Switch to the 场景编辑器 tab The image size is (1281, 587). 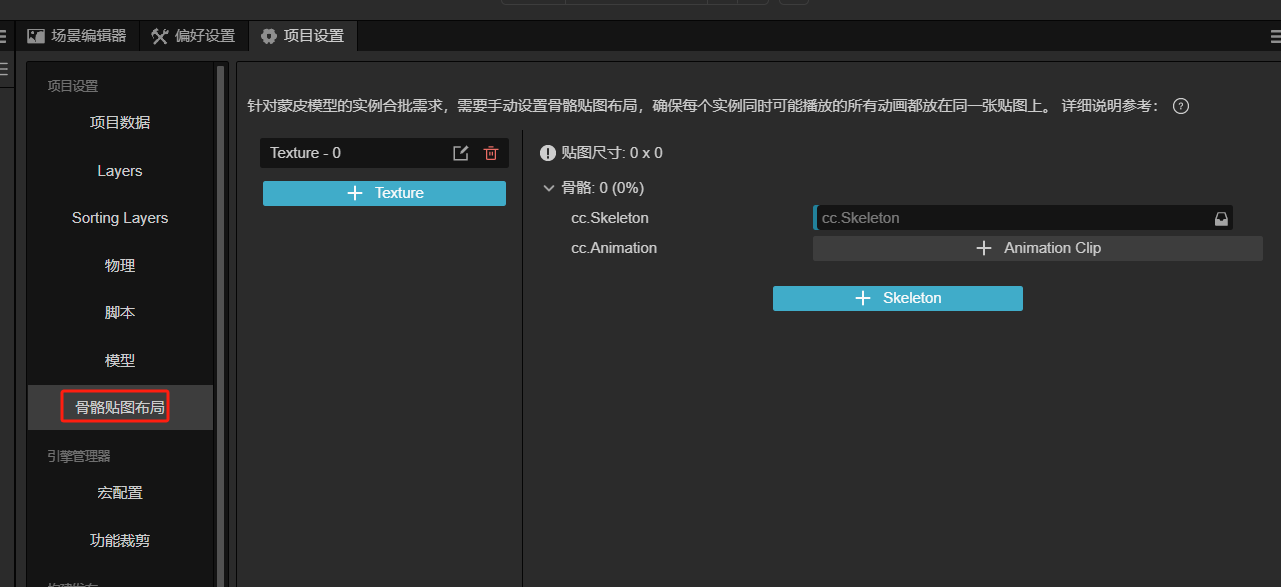78,36
